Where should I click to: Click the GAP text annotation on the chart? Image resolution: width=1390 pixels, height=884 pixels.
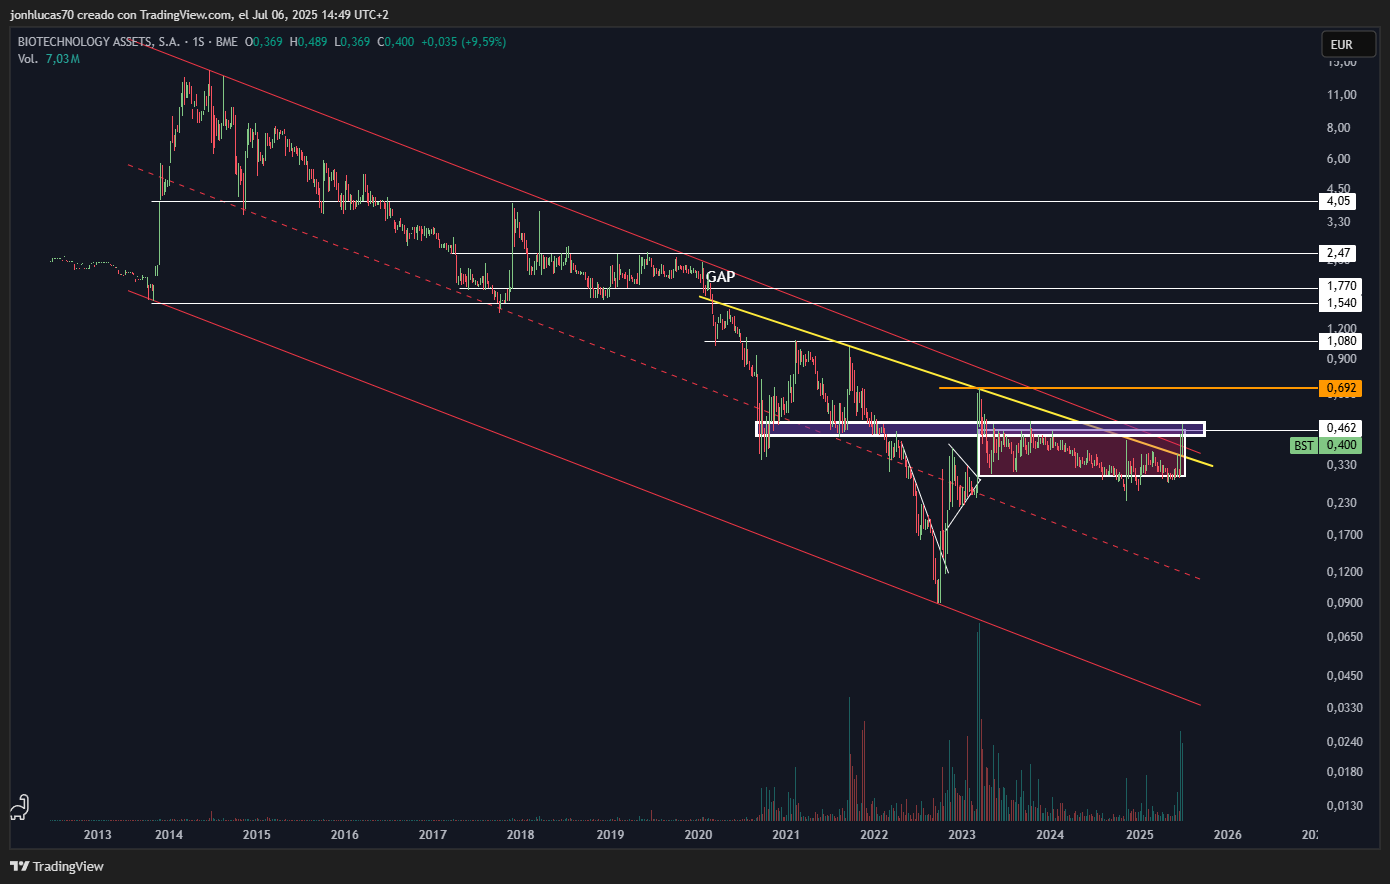720,277
